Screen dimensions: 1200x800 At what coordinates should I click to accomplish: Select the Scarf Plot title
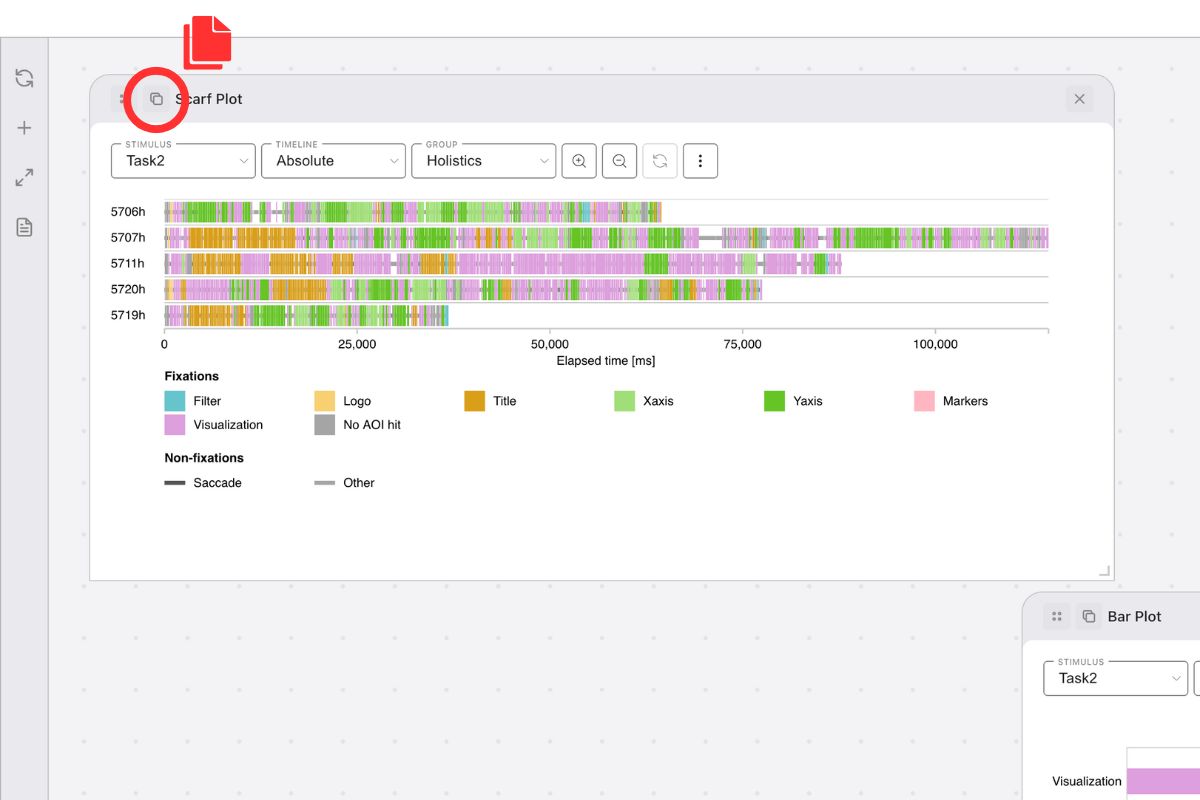click(x=208, y=99)
